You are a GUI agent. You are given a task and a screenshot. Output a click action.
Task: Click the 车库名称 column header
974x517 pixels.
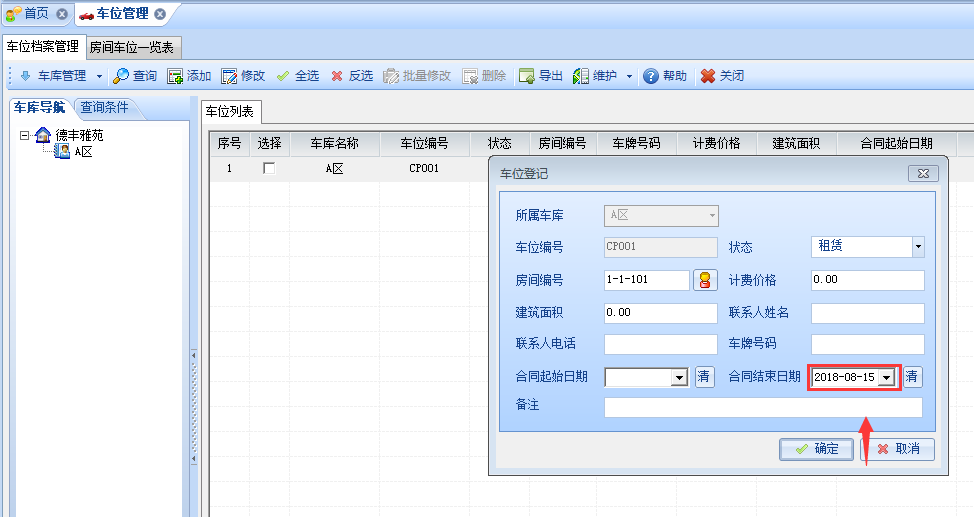[x=335, y=144]
